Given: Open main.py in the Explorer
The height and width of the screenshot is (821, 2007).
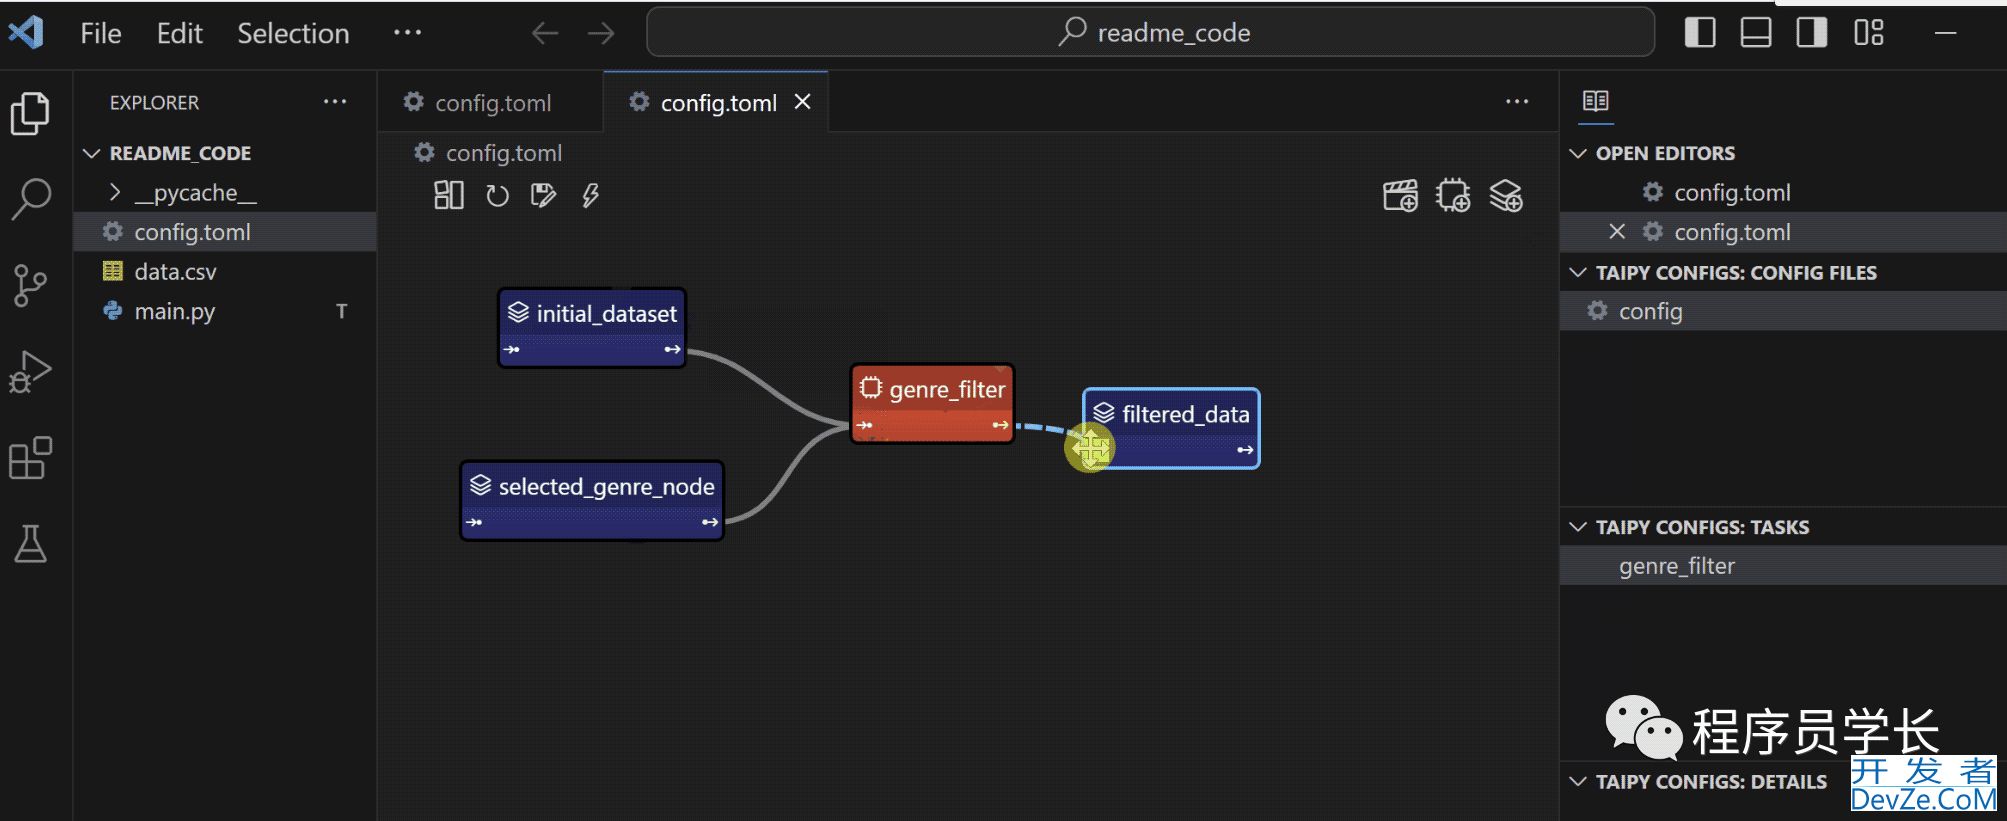Looking at the screenshot, I should (225, 311).
